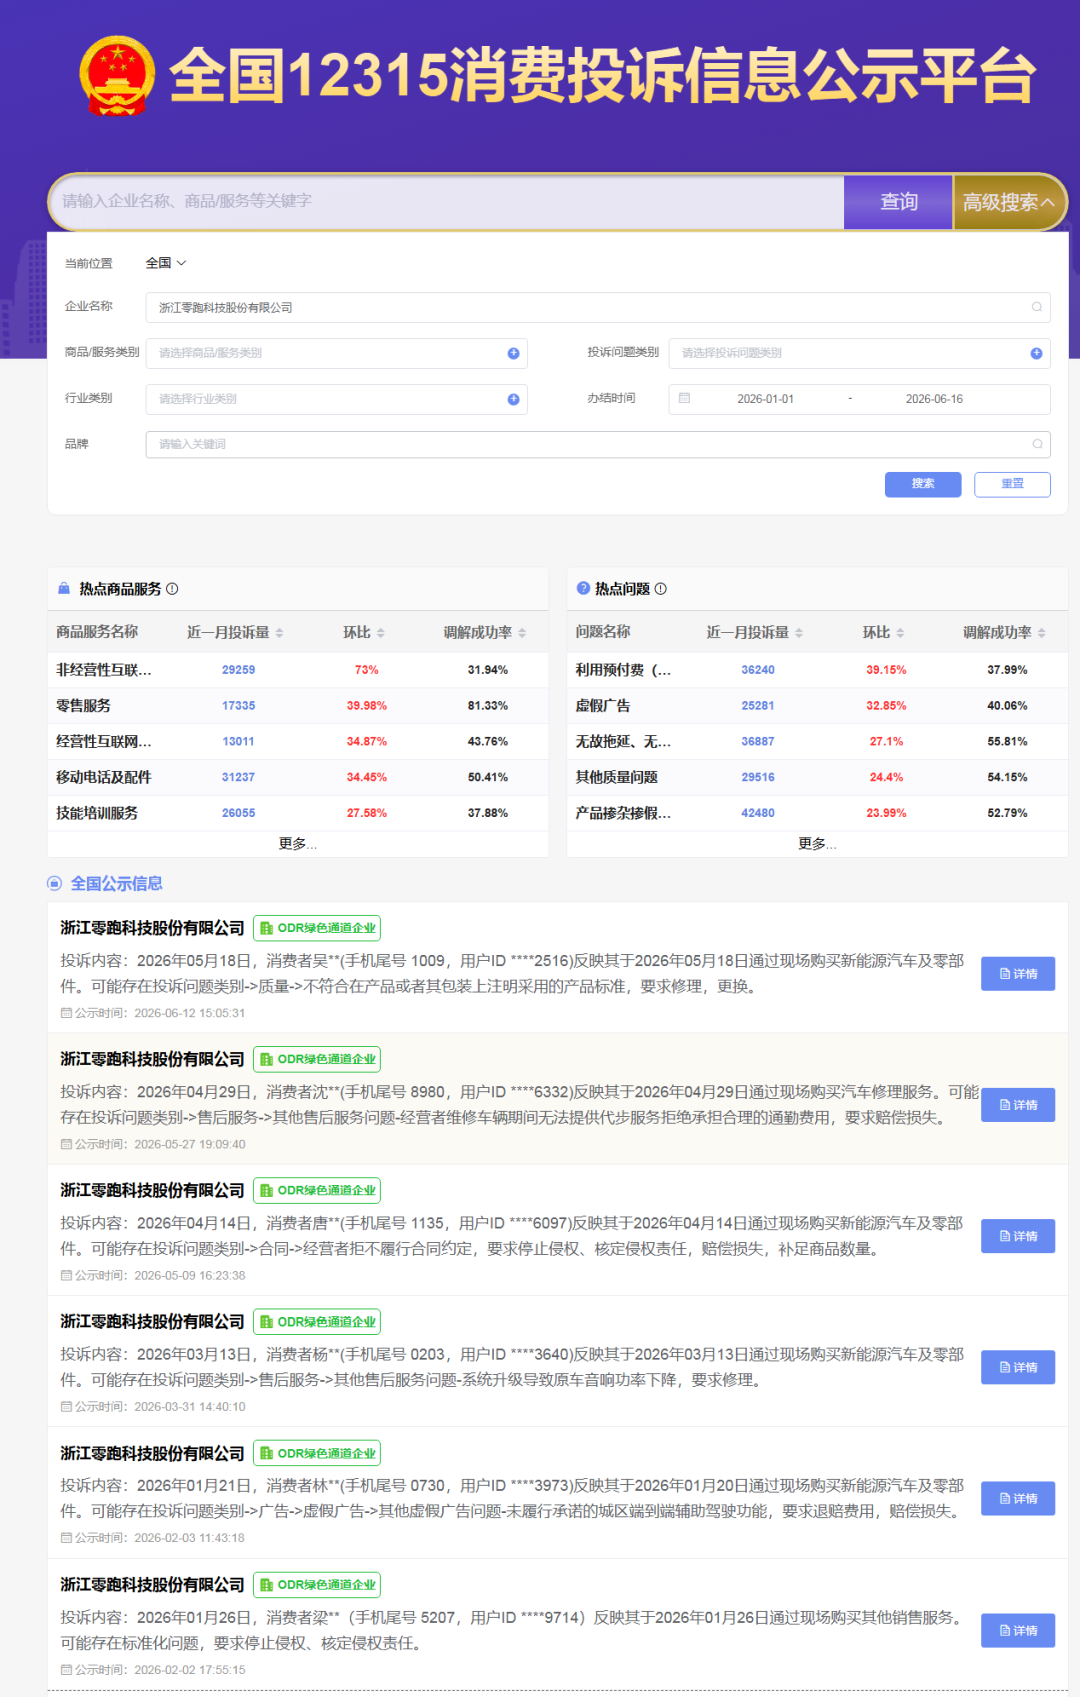This screenshot has height=1697, width=1080.
Task: Click the 非经营性互联… row name
Action: tap(104, 670)
